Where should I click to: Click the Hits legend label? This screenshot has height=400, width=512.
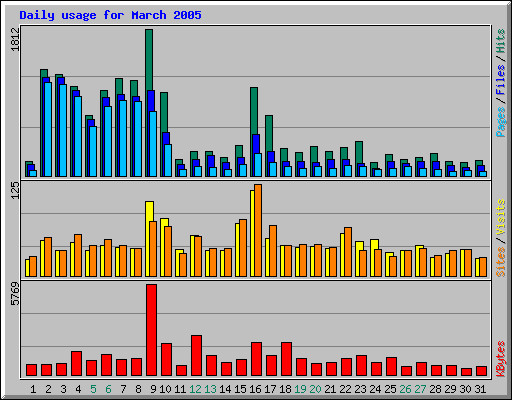click(x=500, y=41)
